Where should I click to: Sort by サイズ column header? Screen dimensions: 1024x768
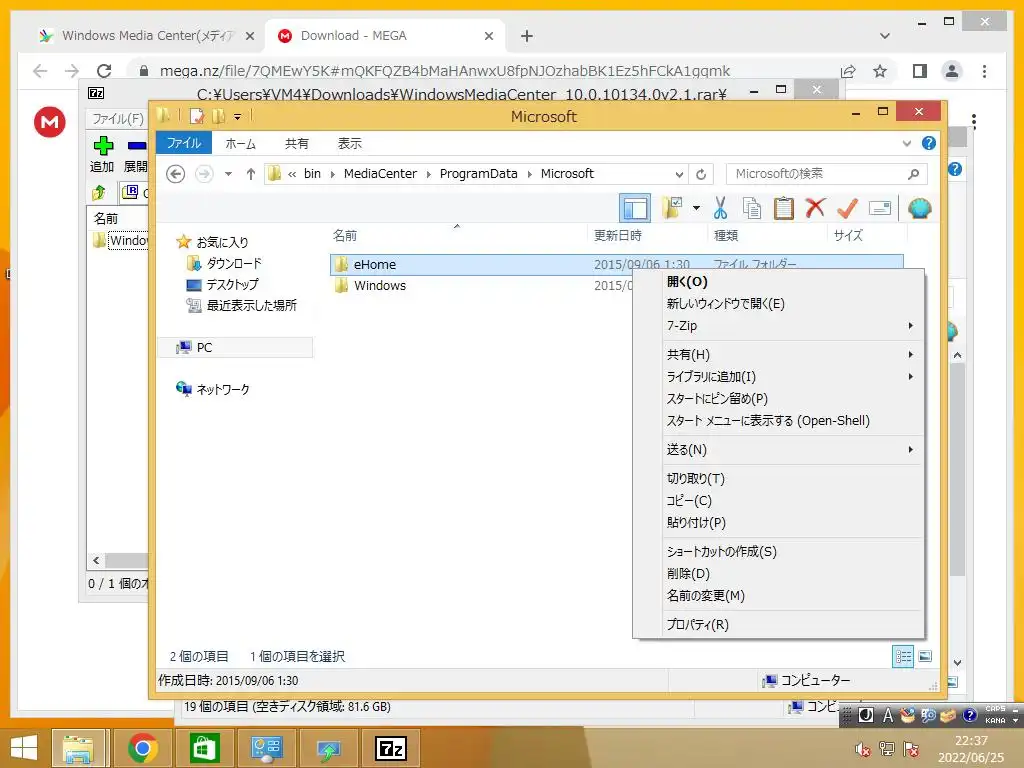pyautogui.click(x=848, y=235)
